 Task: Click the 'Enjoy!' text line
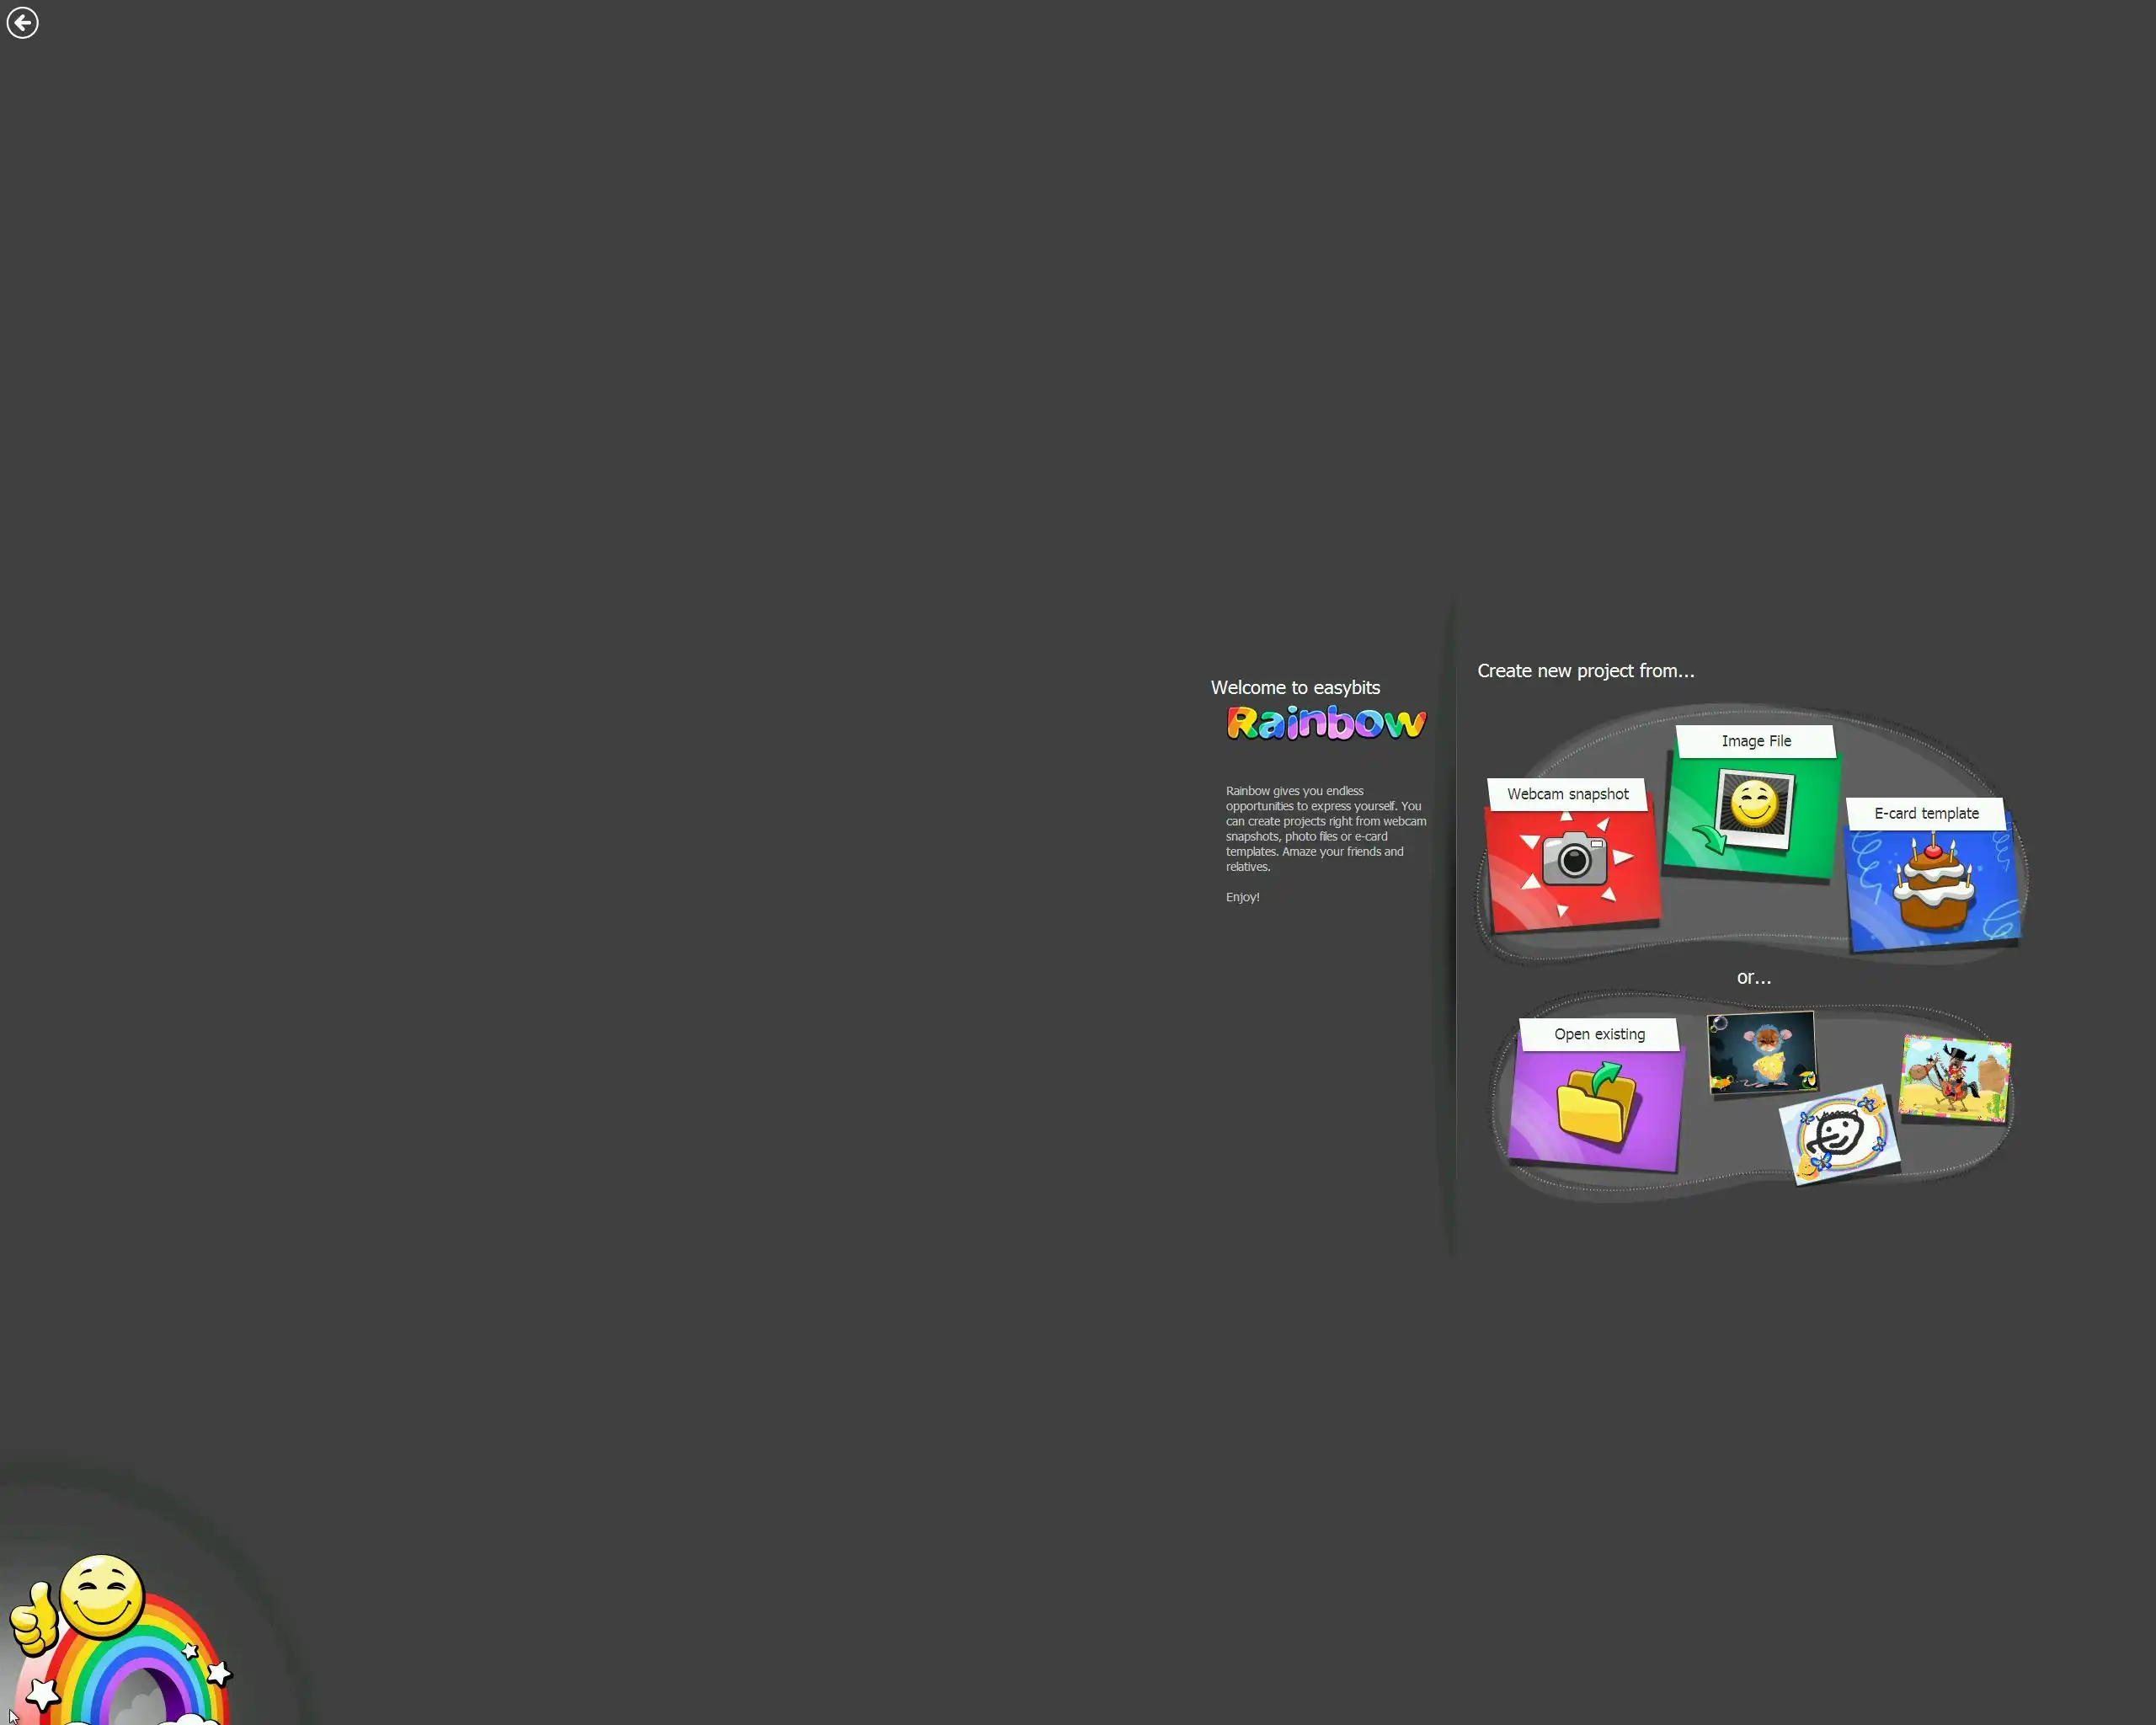tap(1242, 897)
